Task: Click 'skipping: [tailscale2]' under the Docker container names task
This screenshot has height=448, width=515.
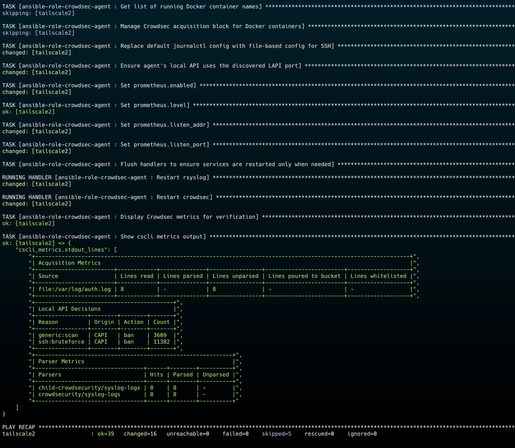Action: [38, 13]
